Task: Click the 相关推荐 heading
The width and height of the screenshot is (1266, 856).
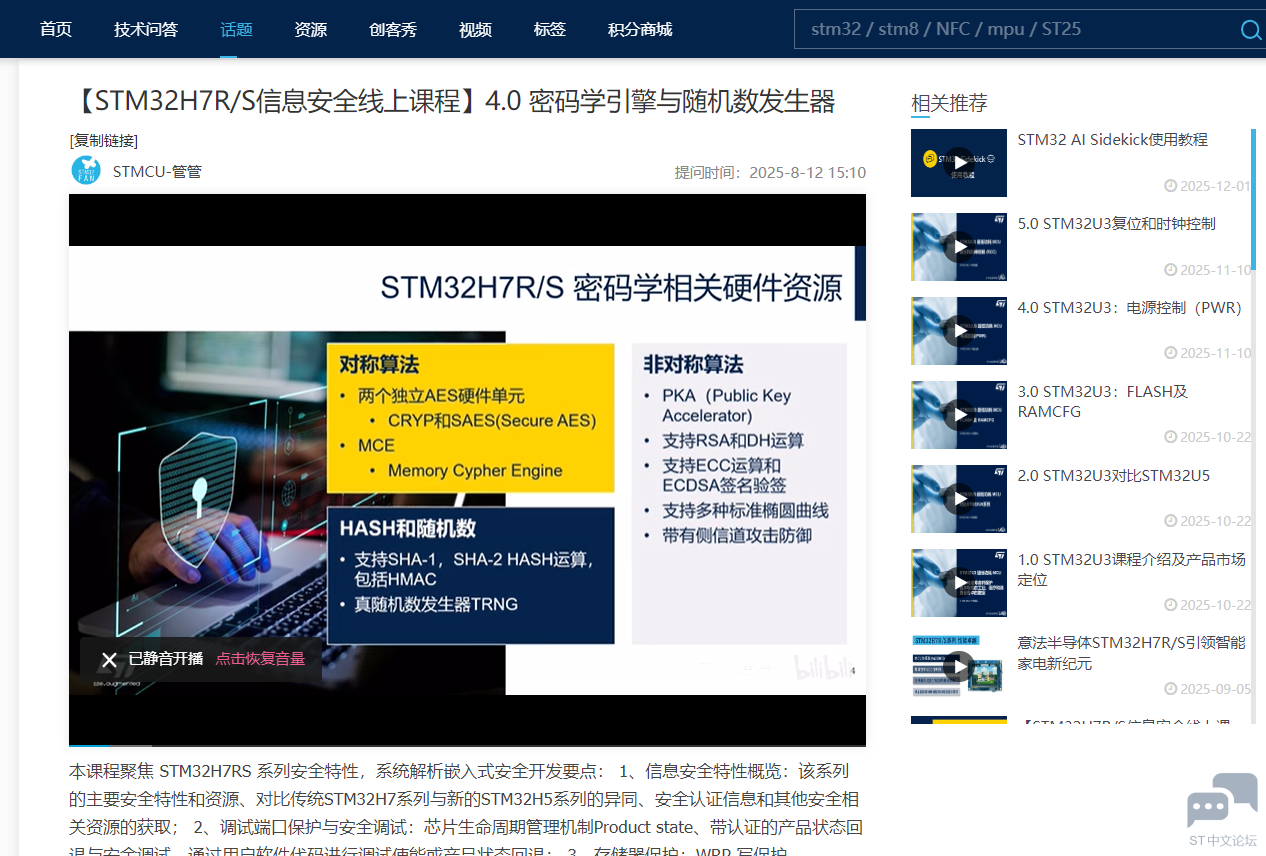Action: point(949,103)
